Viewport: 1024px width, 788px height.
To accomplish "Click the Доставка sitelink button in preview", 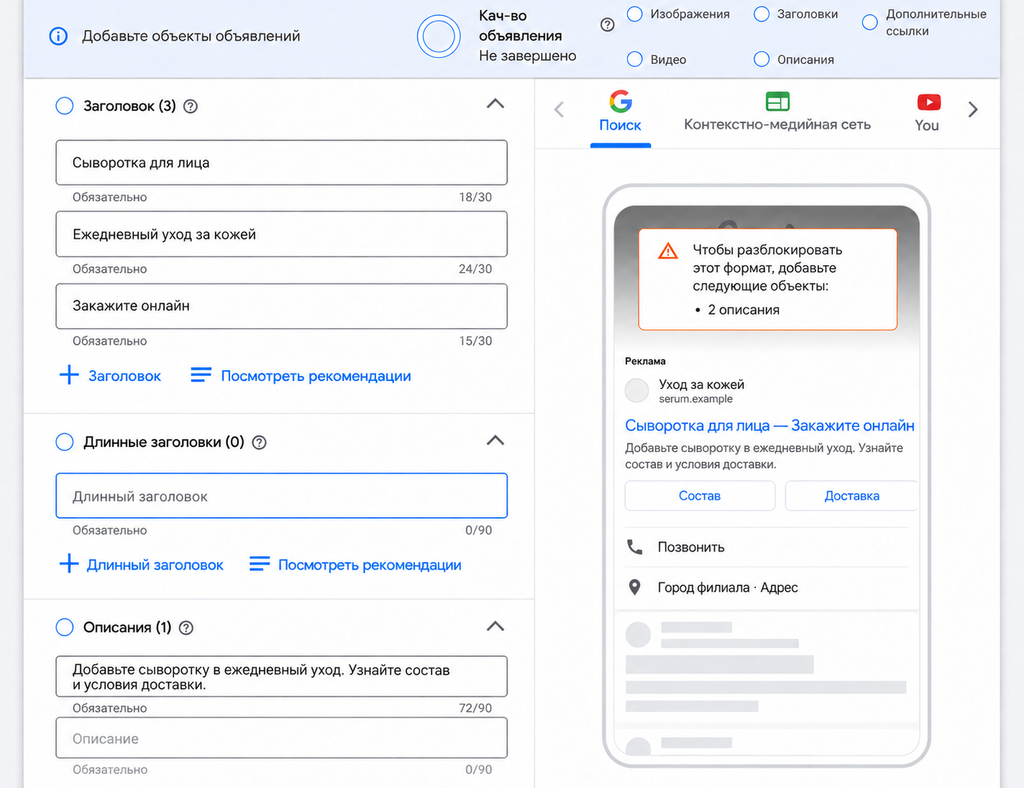I will pos(852,496).
